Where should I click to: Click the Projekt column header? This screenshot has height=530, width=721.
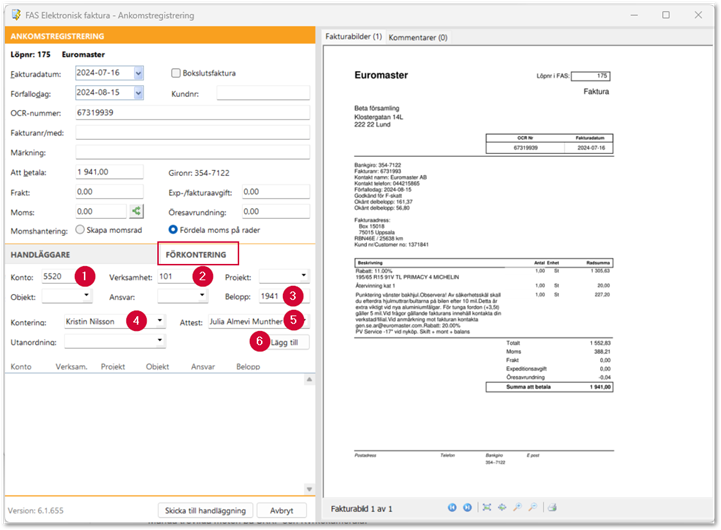pyautogui.click(x=113, y=366)
